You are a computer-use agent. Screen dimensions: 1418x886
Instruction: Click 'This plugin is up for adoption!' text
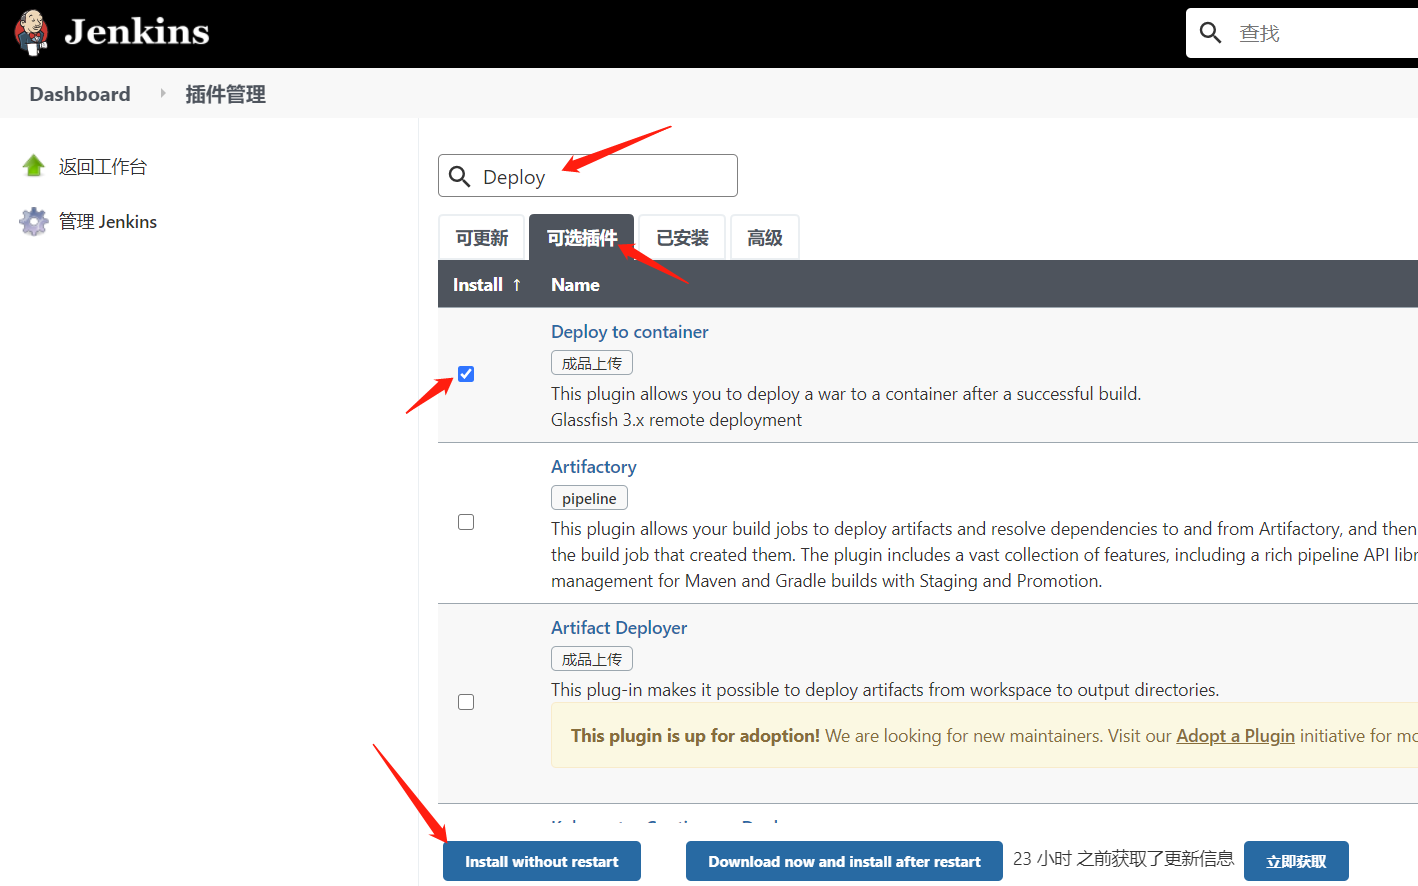click(x=695, y=736)
